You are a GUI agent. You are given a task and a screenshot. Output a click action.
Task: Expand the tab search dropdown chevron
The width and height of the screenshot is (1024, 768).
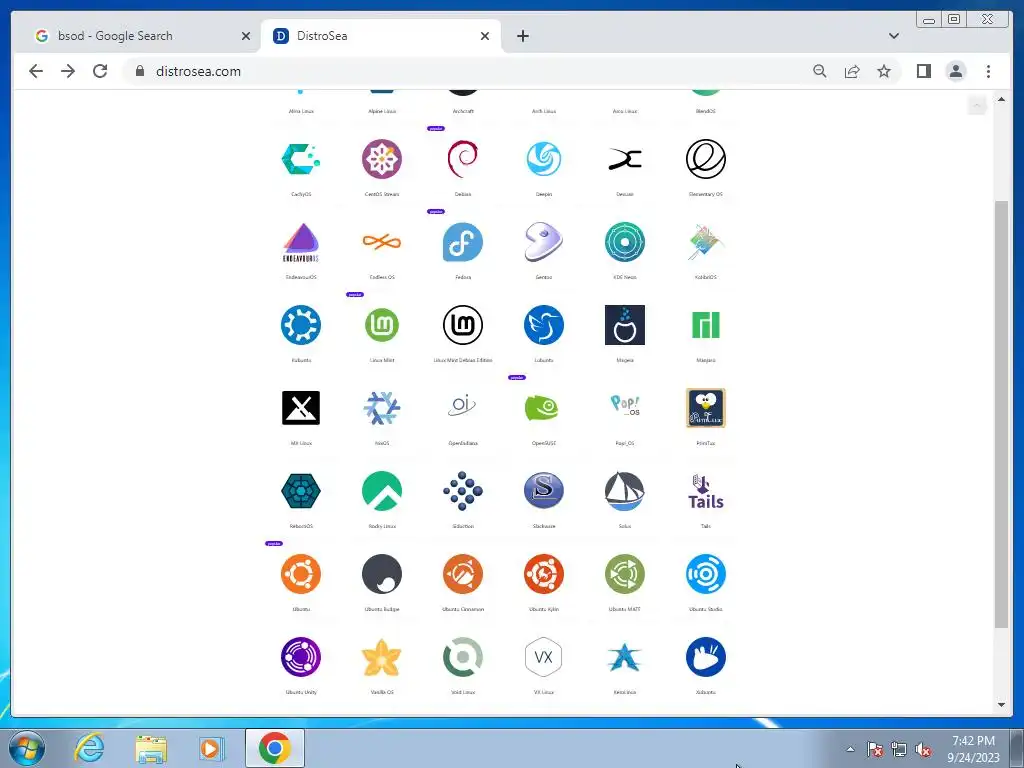[x=894, y=36]
